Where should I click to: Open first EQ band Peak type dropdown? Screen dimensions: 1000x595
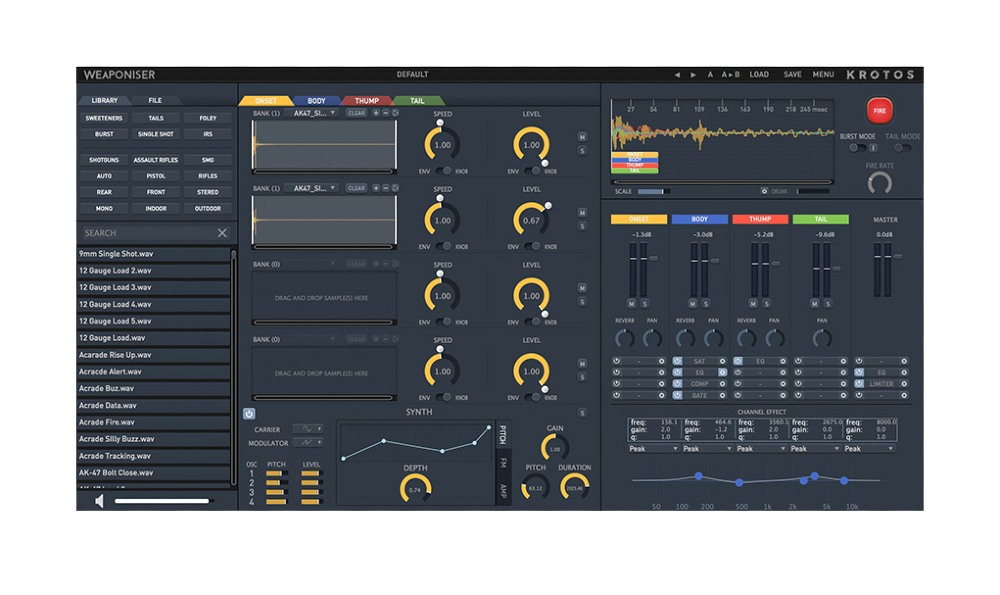[653, 449]
